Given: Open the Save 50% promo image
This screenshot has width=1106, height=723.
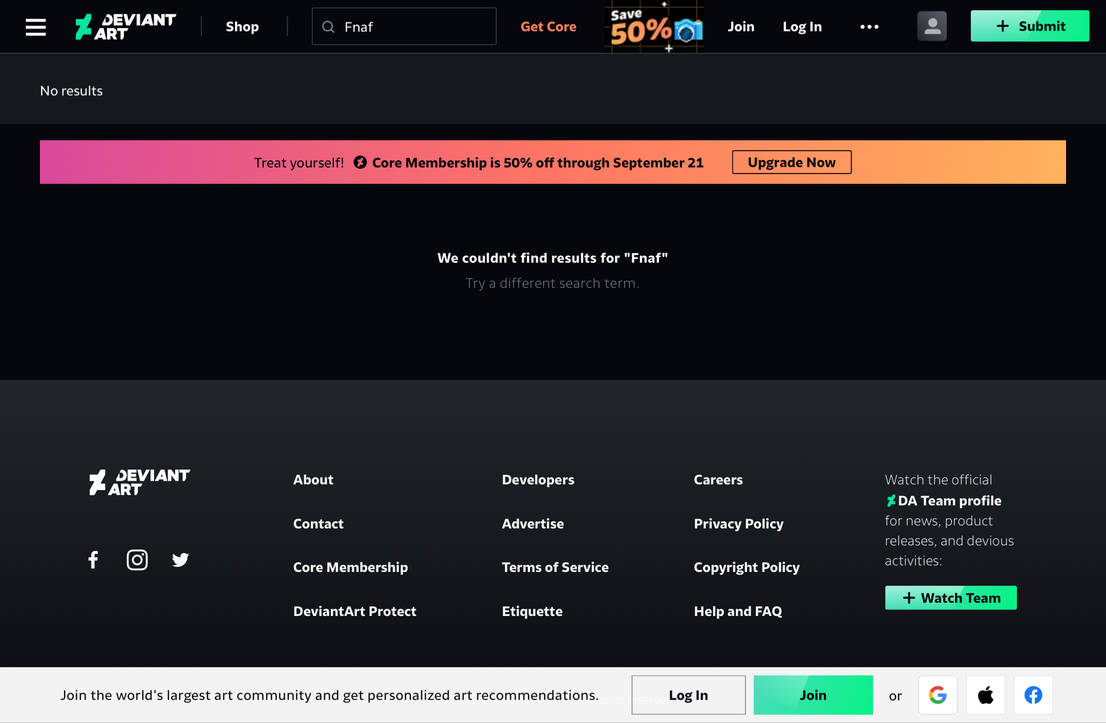Looking at the screenshot, I should coord(655,27).
